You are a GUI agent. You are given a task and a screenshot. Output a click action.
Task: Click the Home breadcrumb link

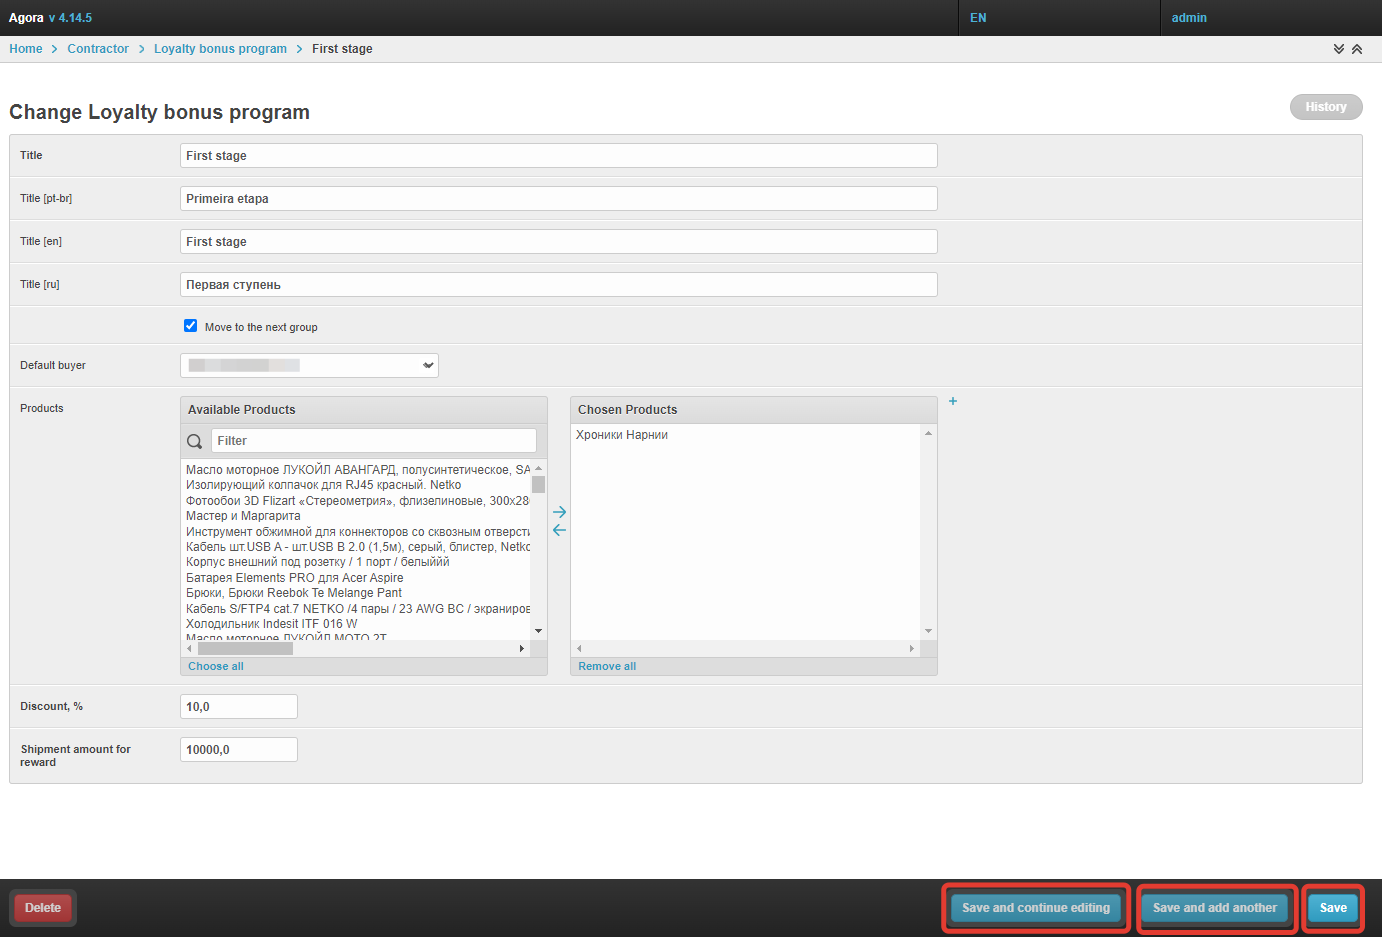[26, 49]
